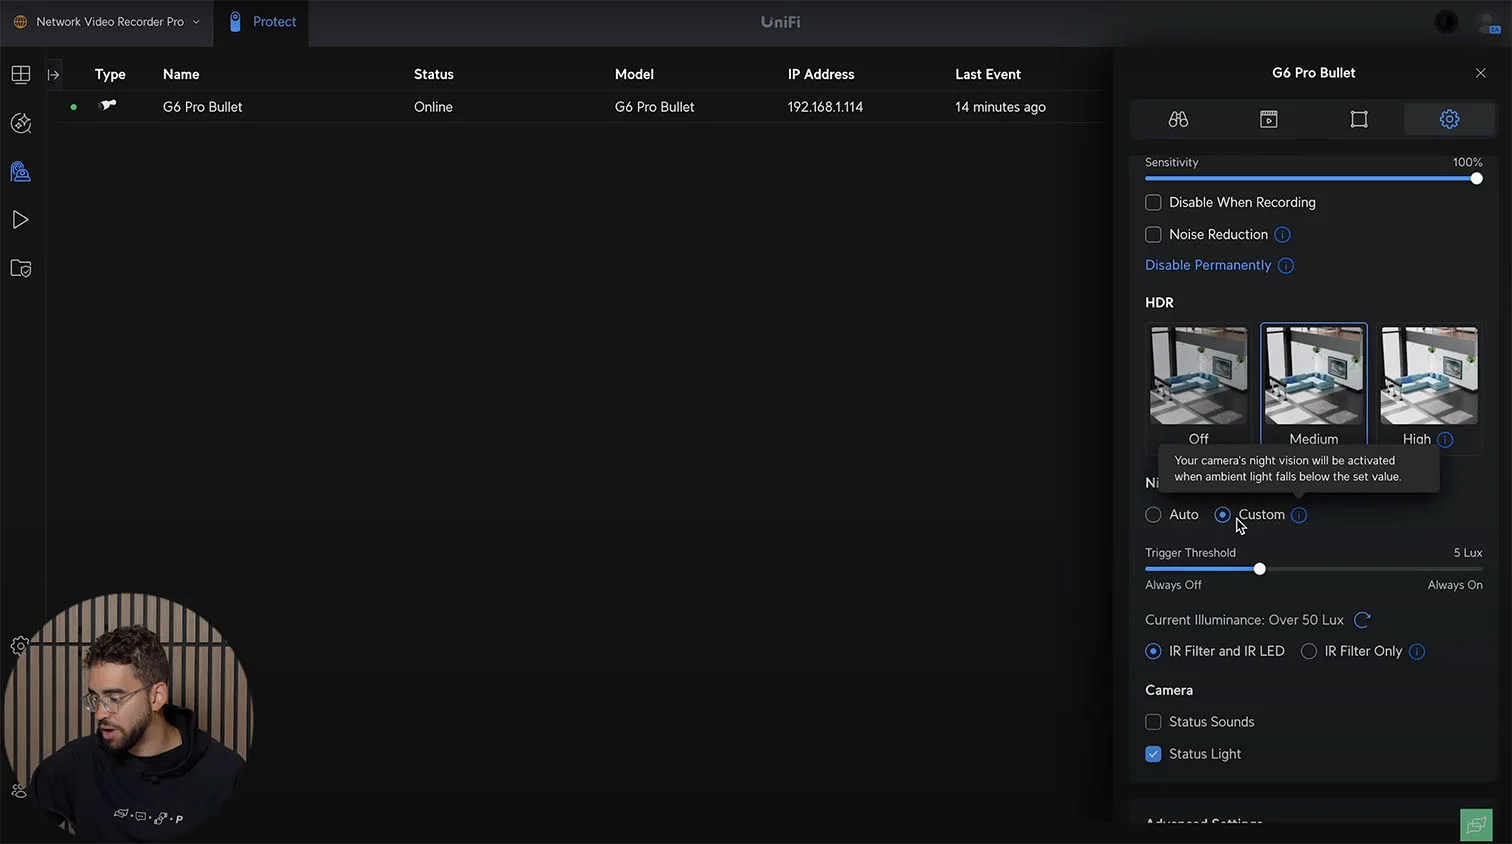Click info icon next to Custom
1512x844 pixels.
coord(1299,515)
